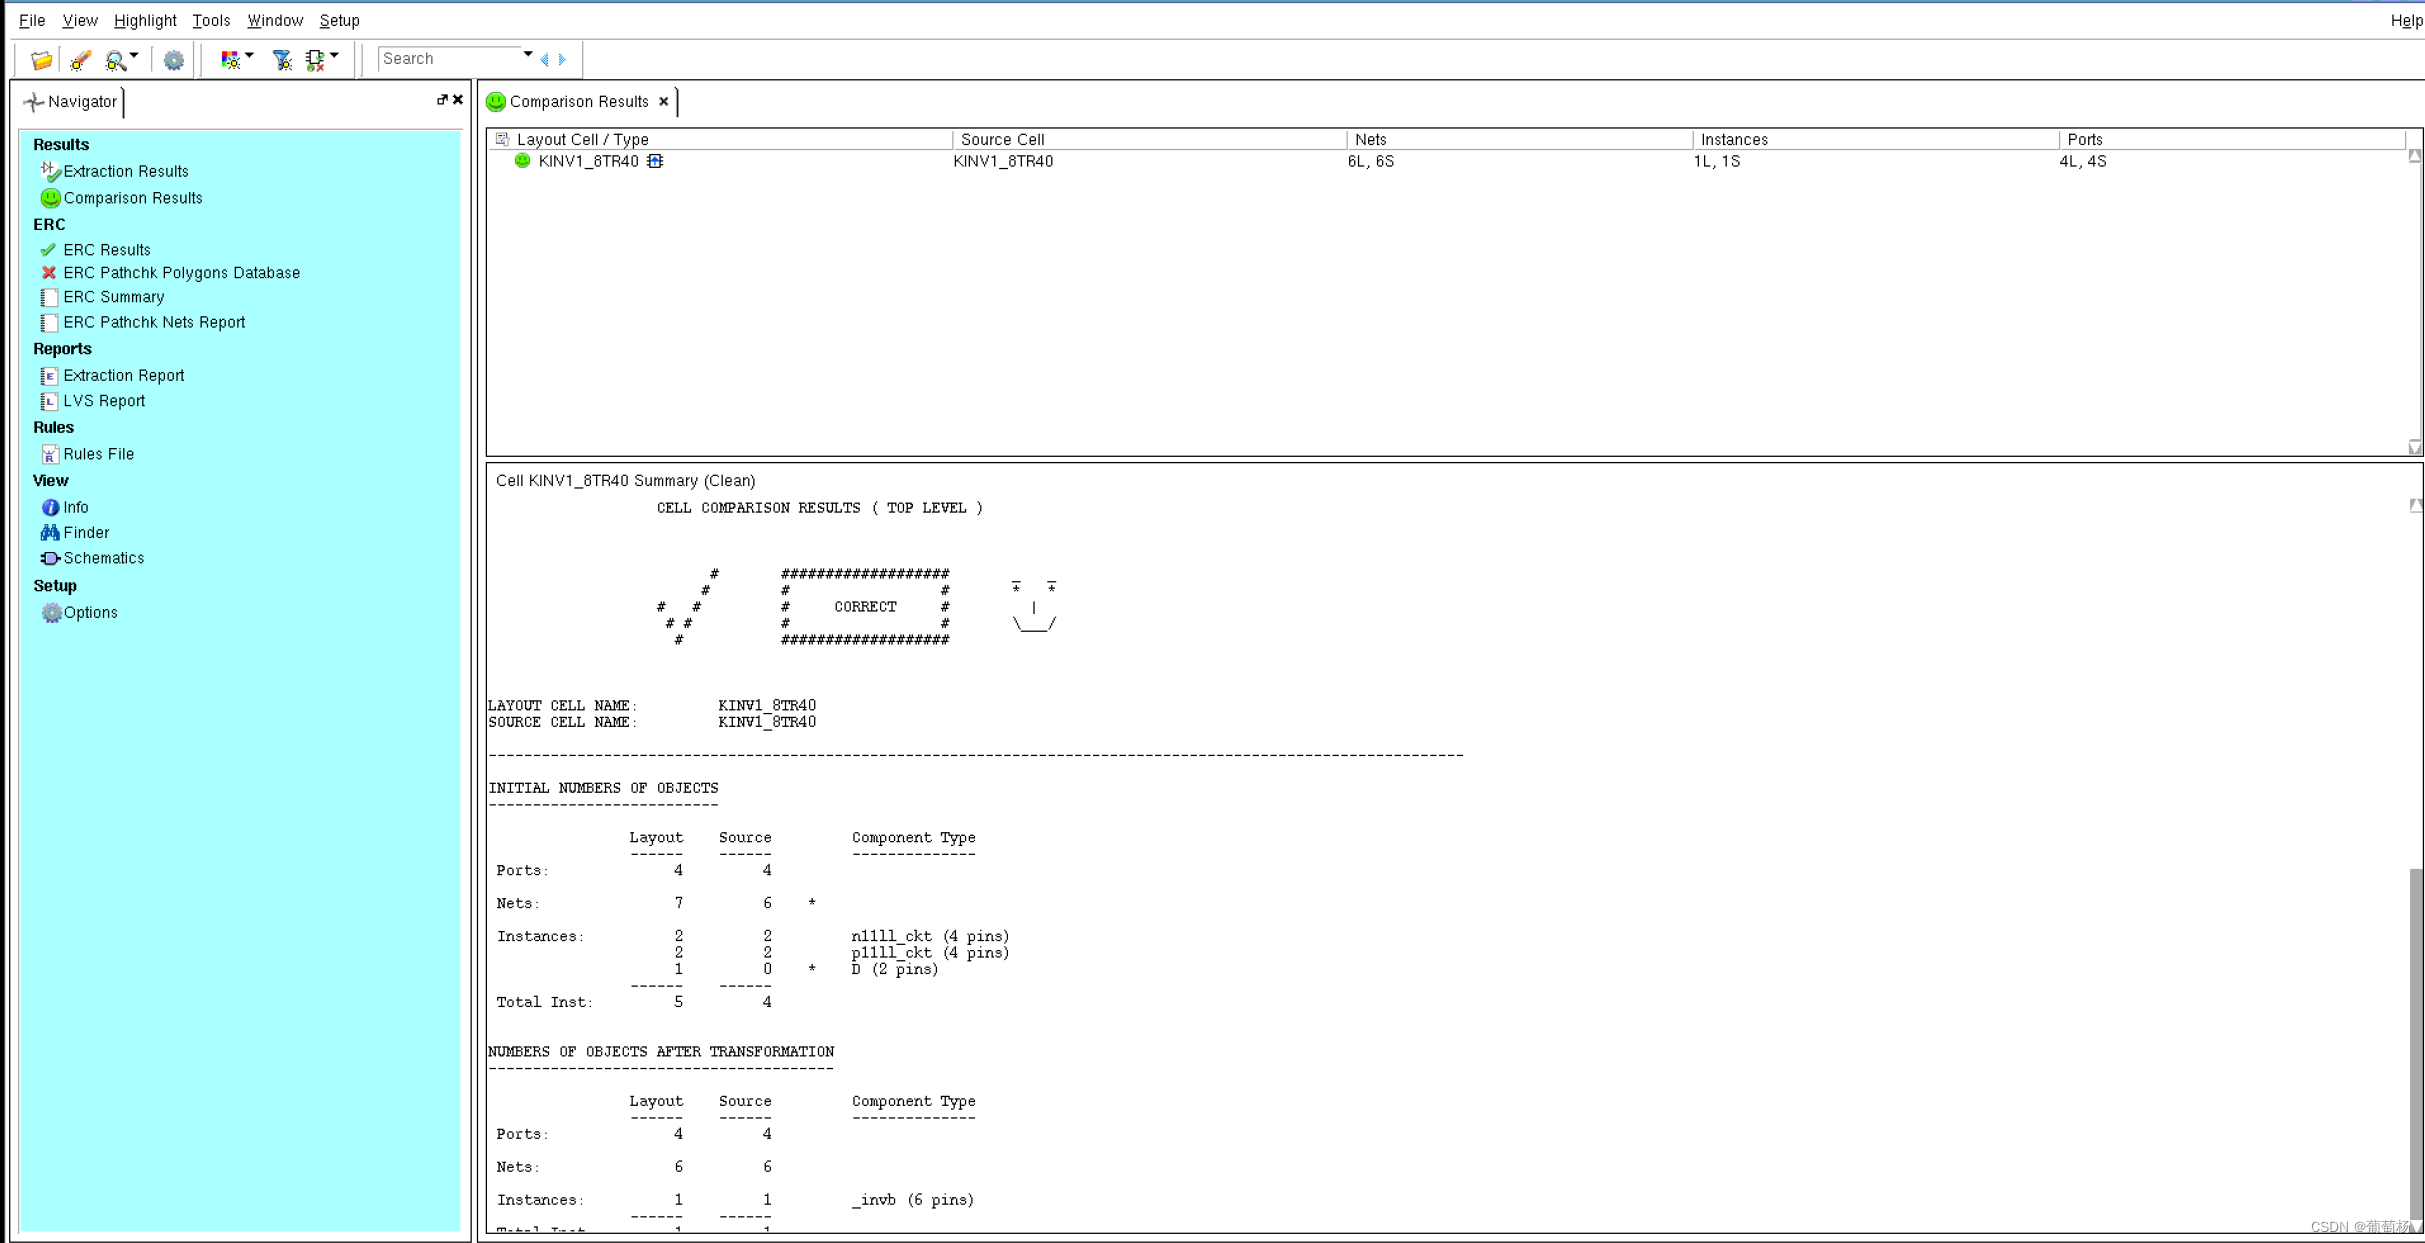Click the cell icon beside KINV1_8TR40
The height and width of the screenshot is (1243, 2425).
[655, 161]
